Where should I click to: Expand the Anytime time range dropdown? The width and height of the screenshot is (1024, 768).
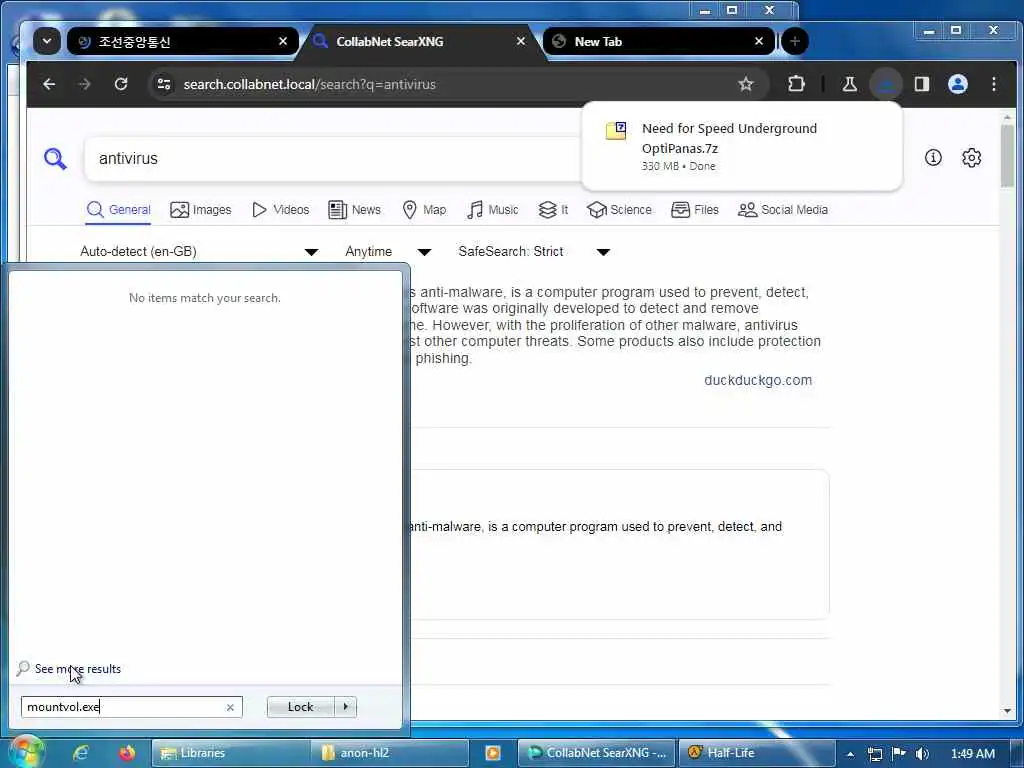coord(388,251)
